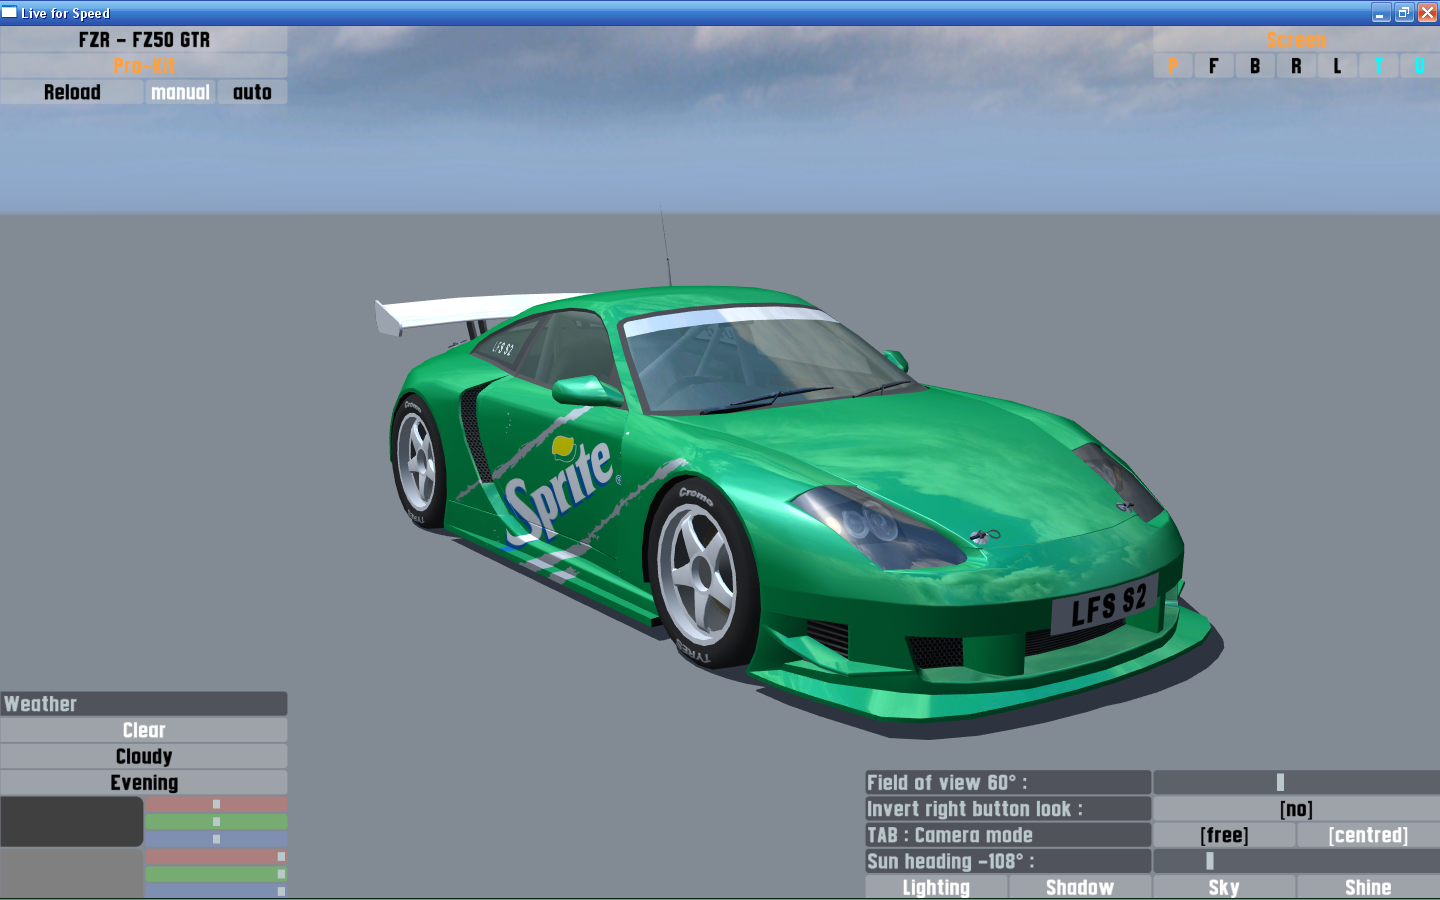Select Evening weather
1440x900 pixels.
(144, 782)
